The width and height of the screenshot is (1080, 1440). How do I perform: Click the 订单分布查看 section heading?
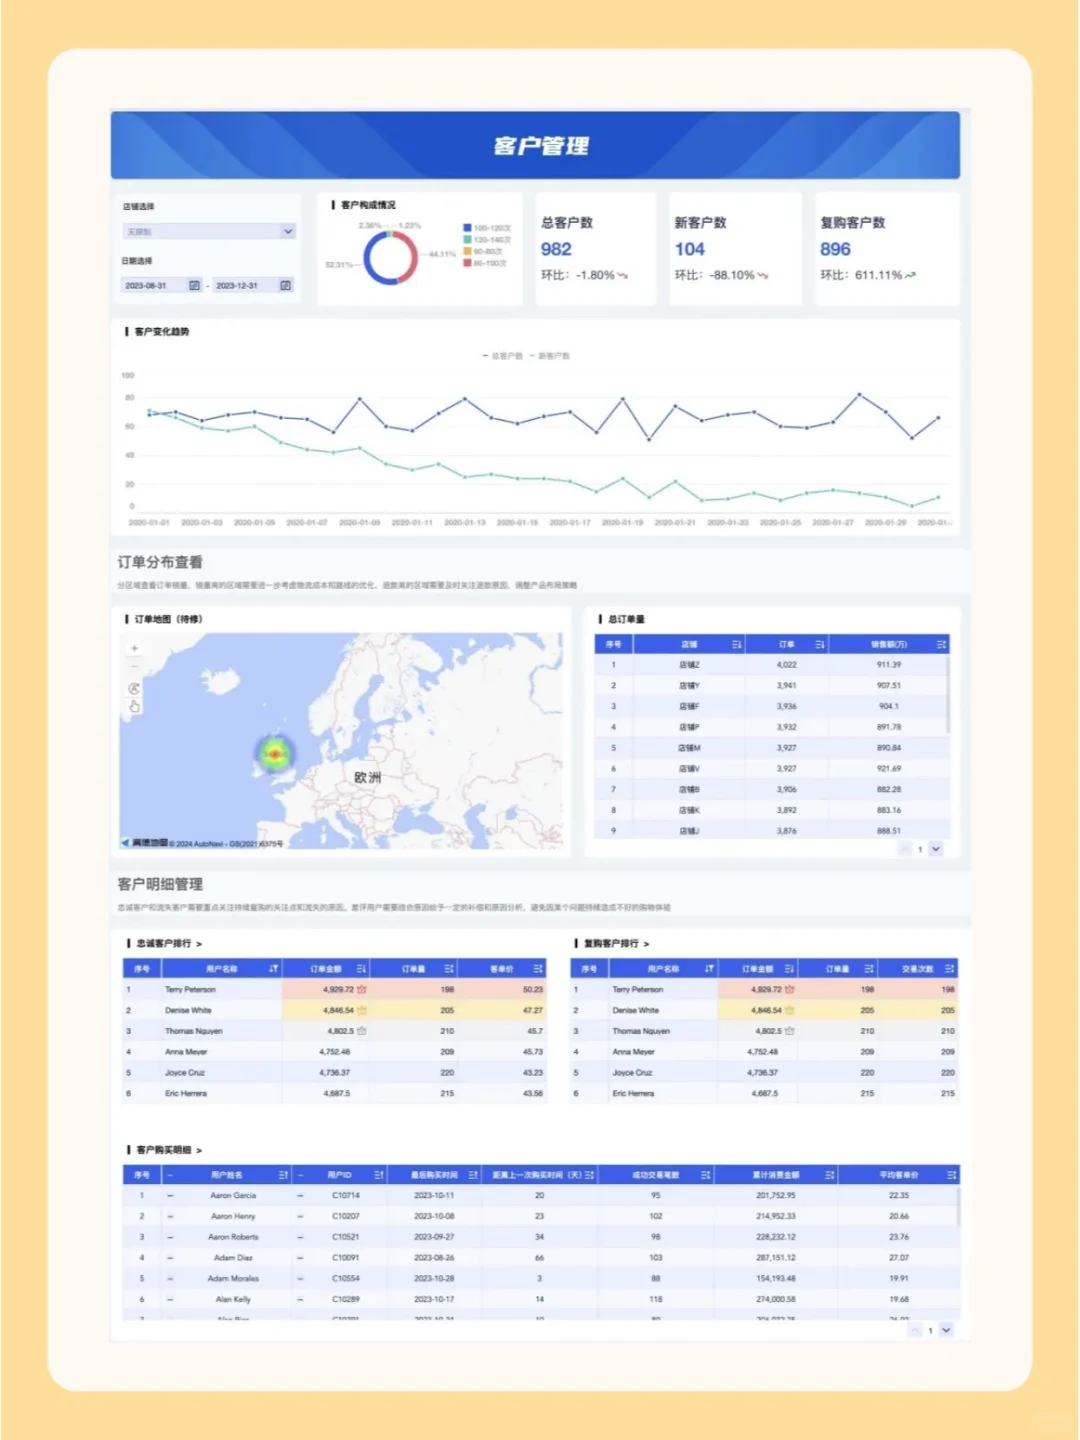click(x=160, y=562)
